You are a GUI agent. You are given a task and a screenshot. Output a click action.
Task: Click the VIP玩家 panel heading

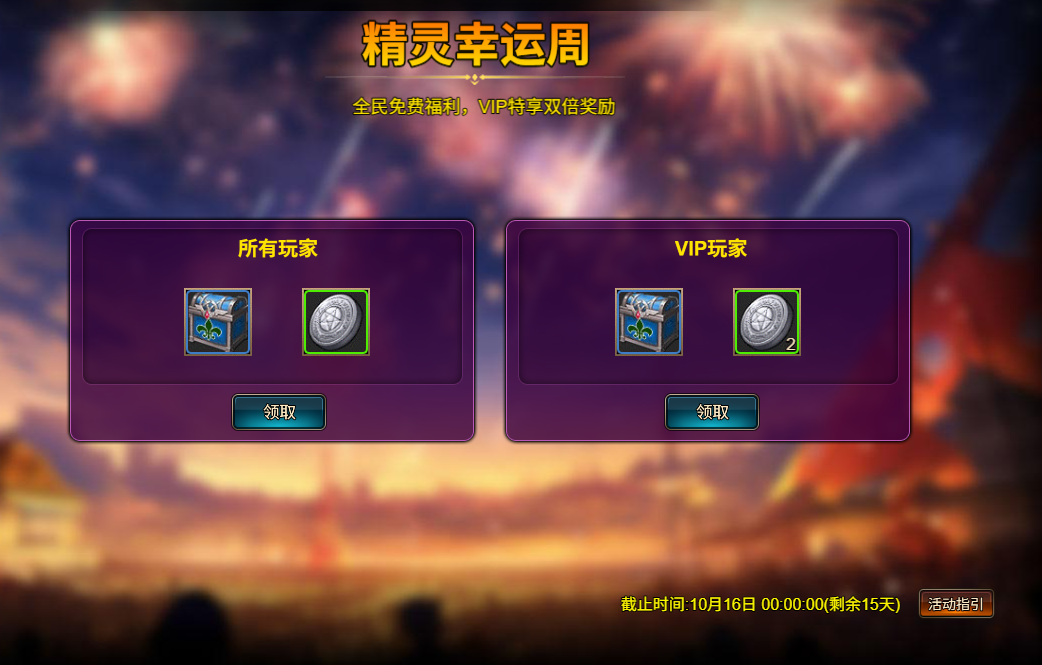tap(711, 248)
